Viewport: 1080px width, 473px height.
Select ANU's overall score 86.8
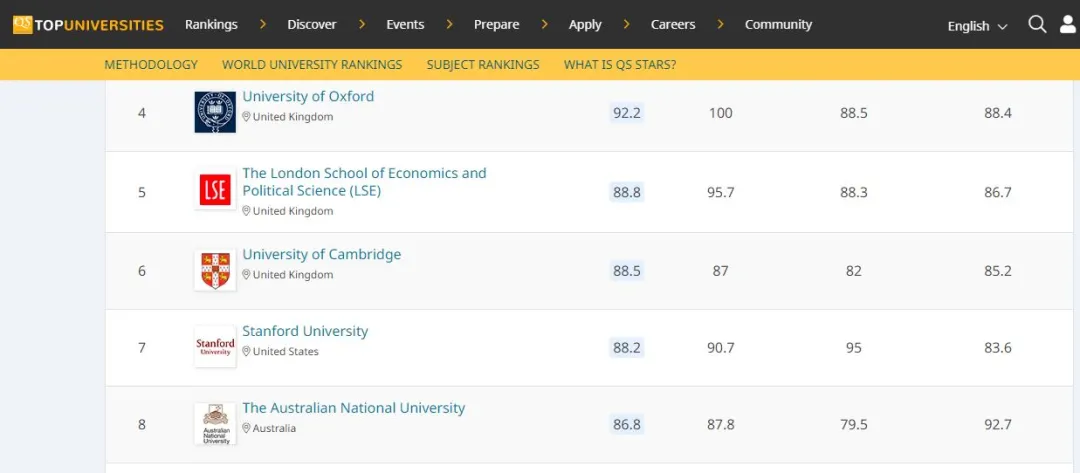click(627, 425)
